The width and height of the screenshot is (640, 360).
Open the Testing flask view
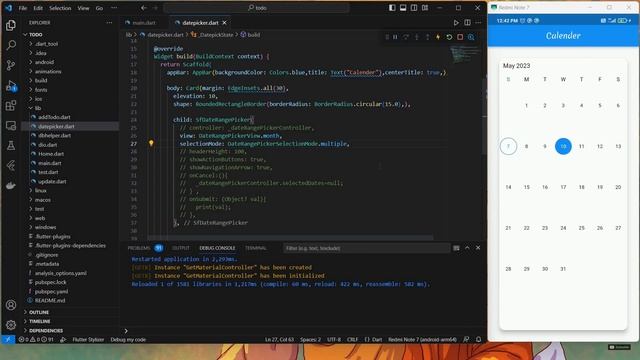11,145
